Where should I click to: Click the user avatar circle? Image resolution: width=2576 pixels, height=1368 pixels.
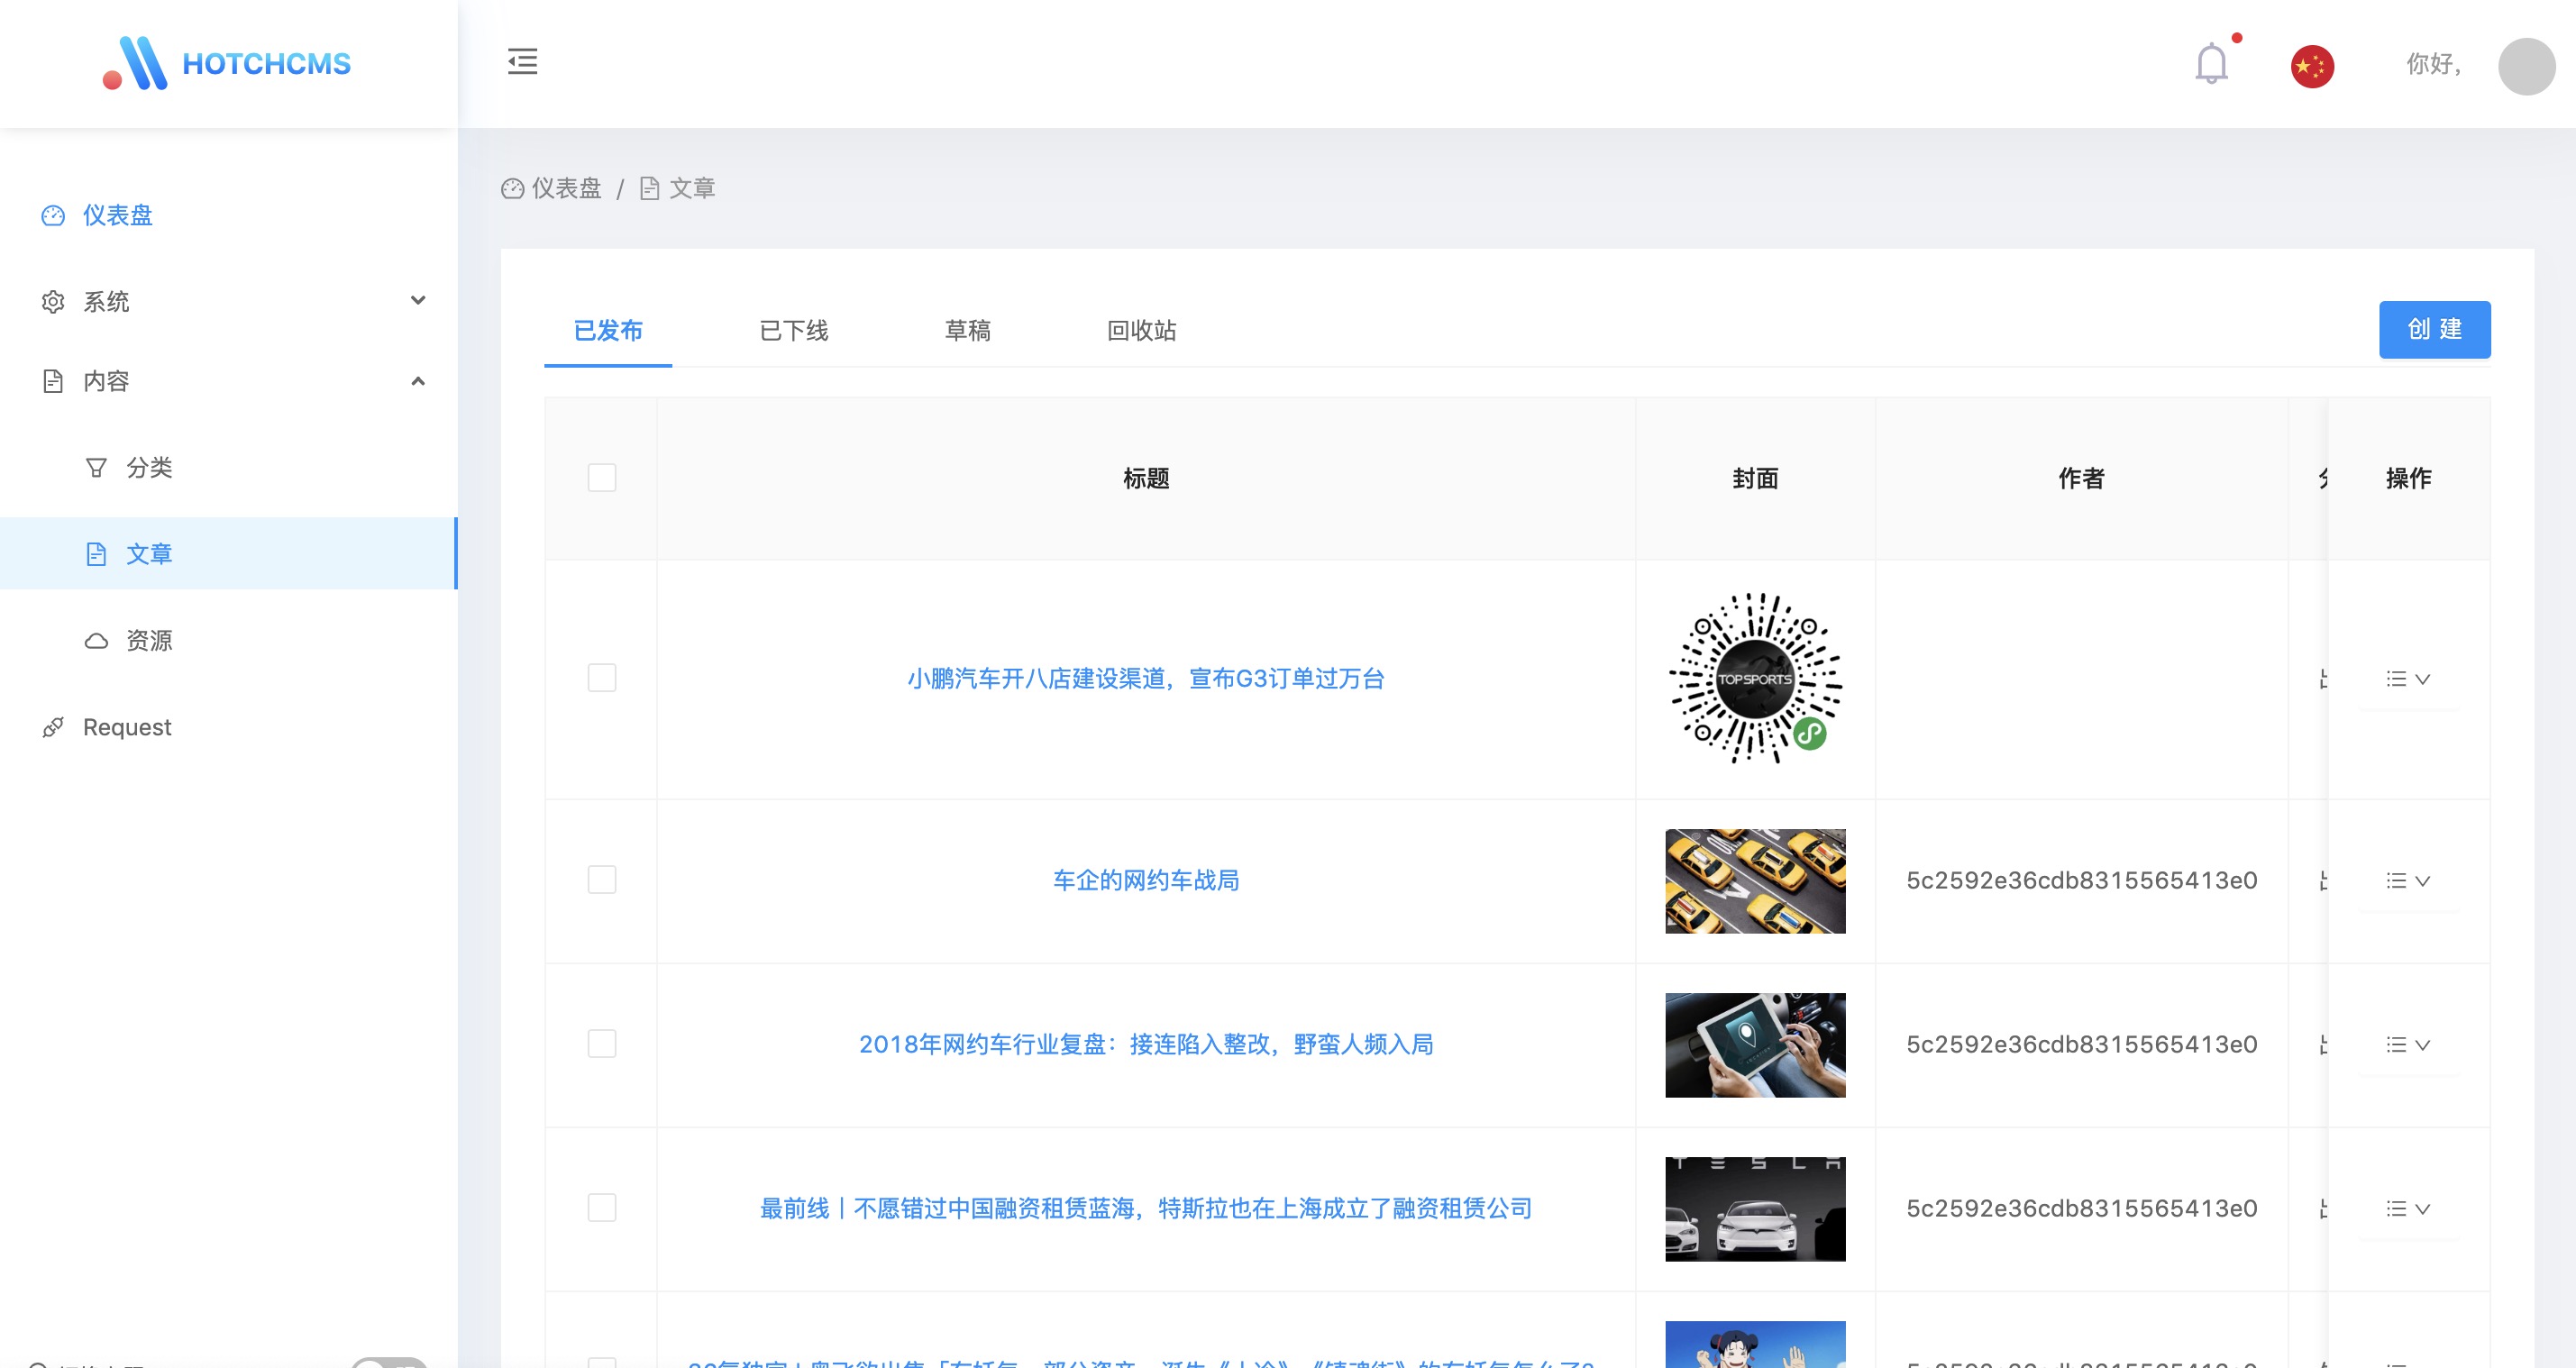coord(2526,66)
